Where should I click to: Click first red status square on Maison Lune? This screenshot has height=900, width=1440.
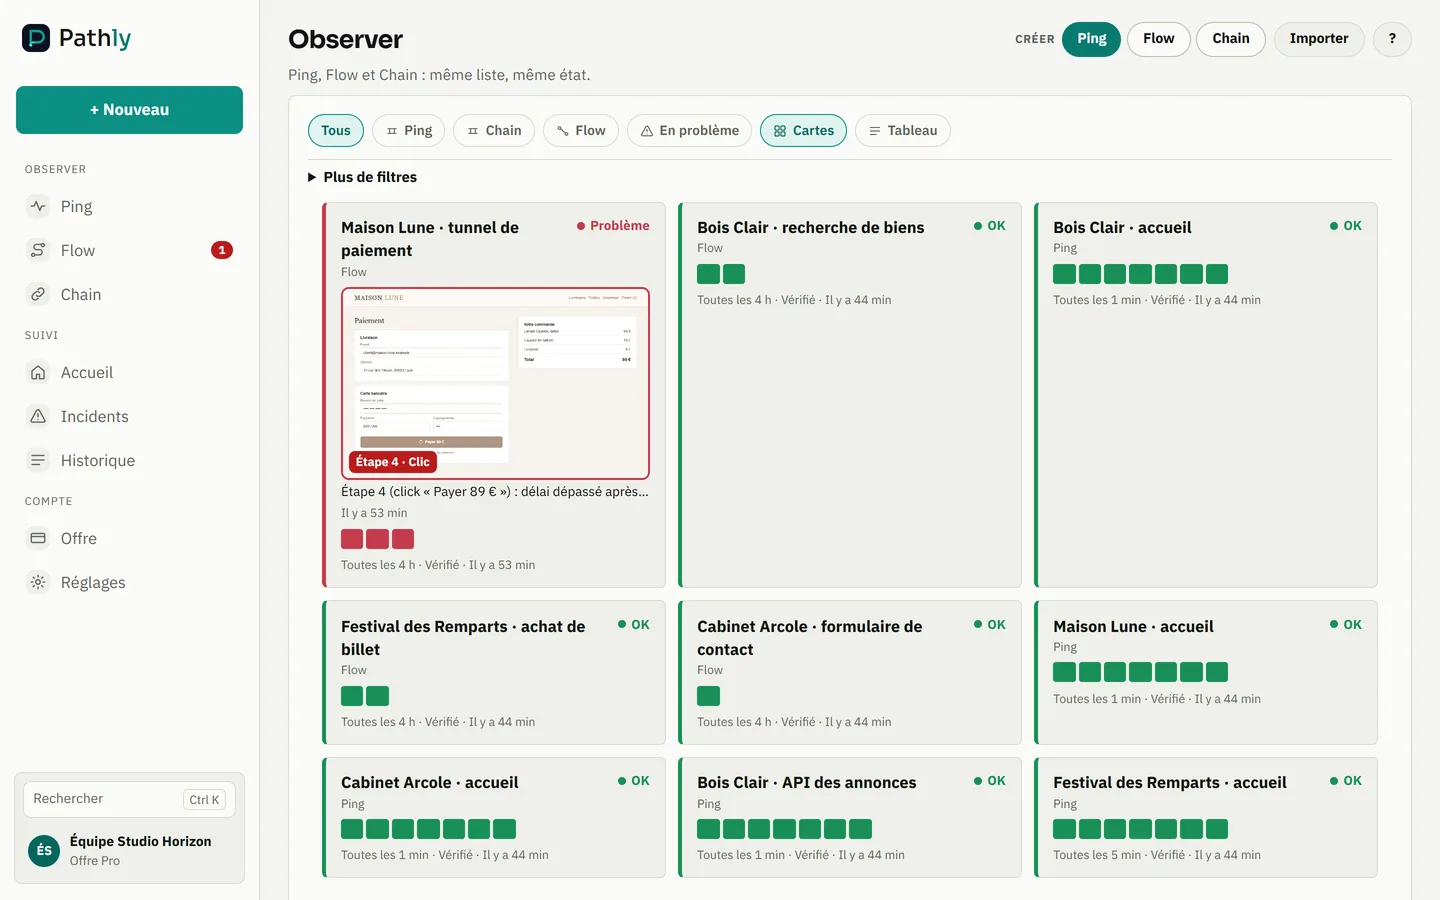352,539
